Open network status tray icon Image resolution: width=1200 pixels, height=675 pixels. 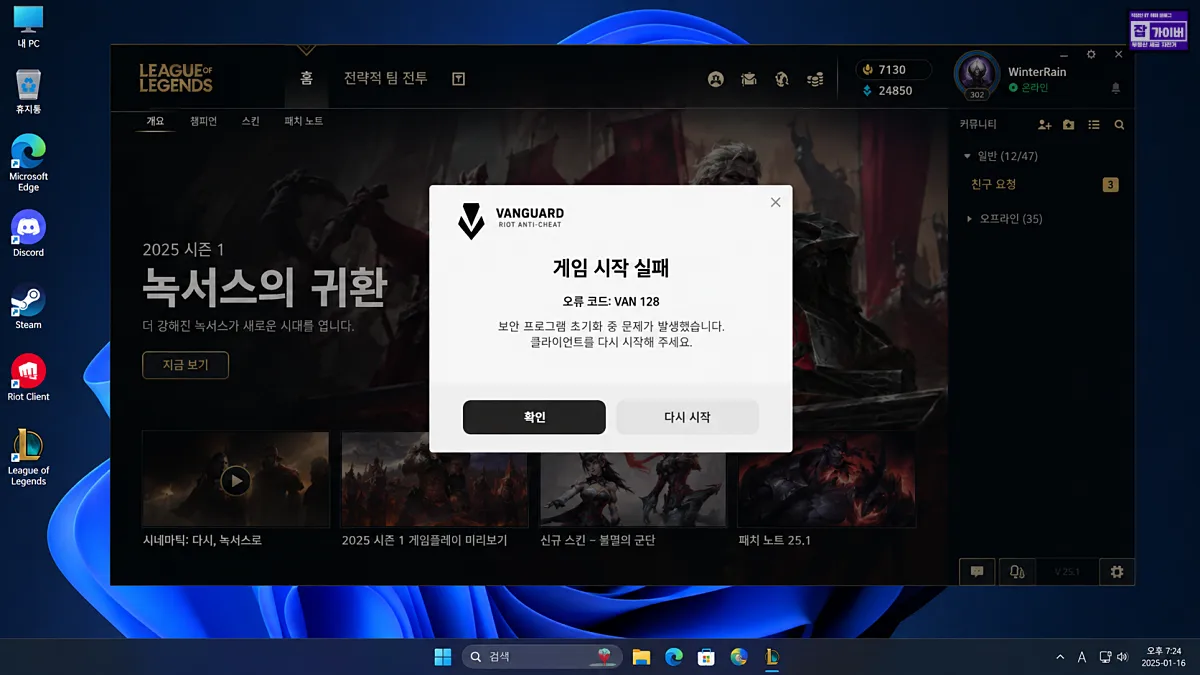click(x=1105, y=657)
